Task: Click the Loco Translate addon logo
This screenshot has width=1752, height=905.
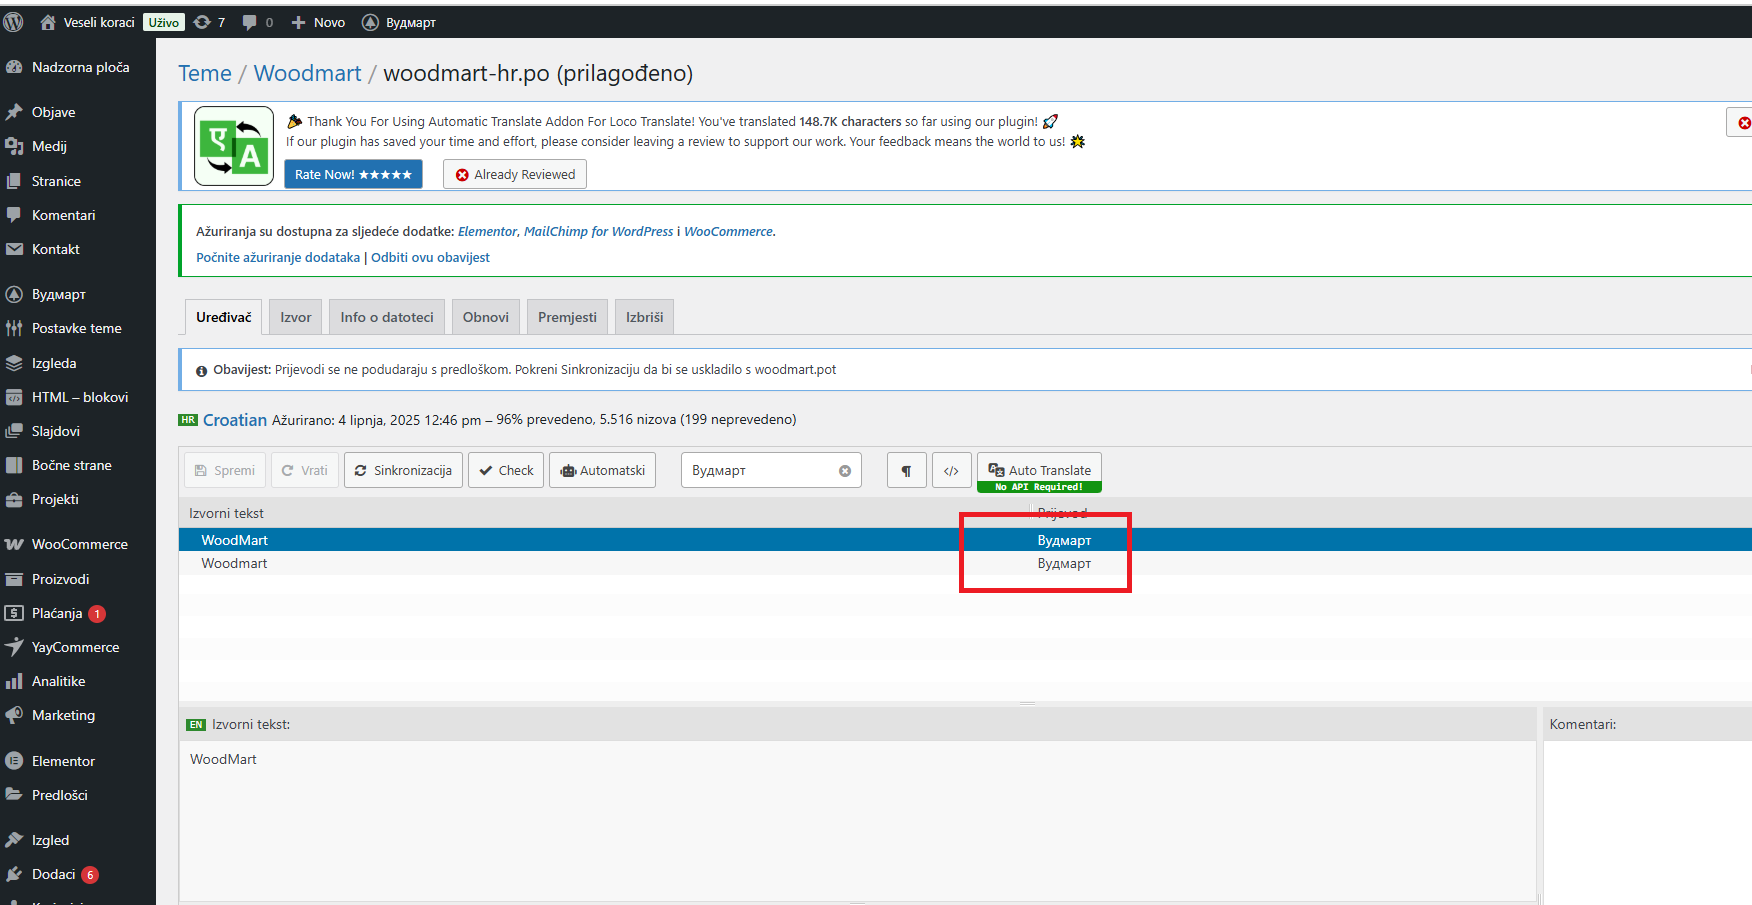Action: pos(234,146)
